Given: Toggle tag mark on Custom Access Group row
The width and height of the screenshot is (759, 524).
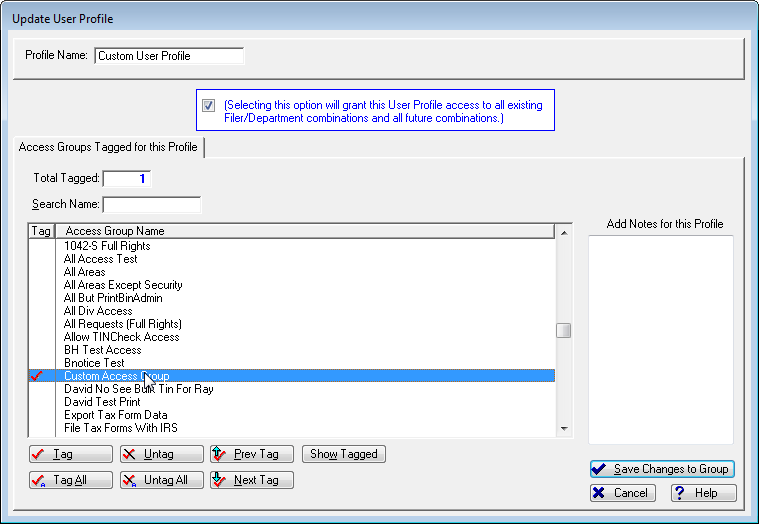Looking at the screenshot, I should coord(38,376).
